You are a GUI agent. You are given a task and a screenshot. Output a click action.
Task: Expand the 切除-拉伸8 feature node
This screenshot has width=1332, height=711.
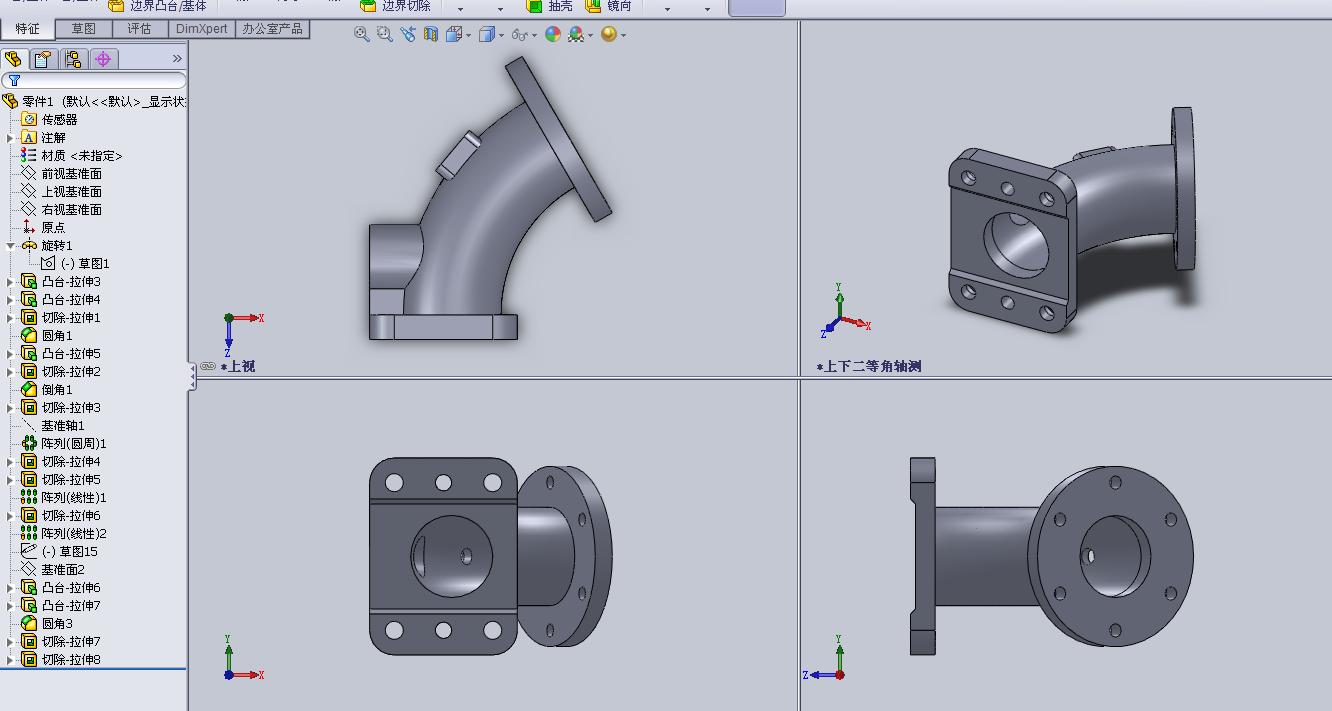11,659
